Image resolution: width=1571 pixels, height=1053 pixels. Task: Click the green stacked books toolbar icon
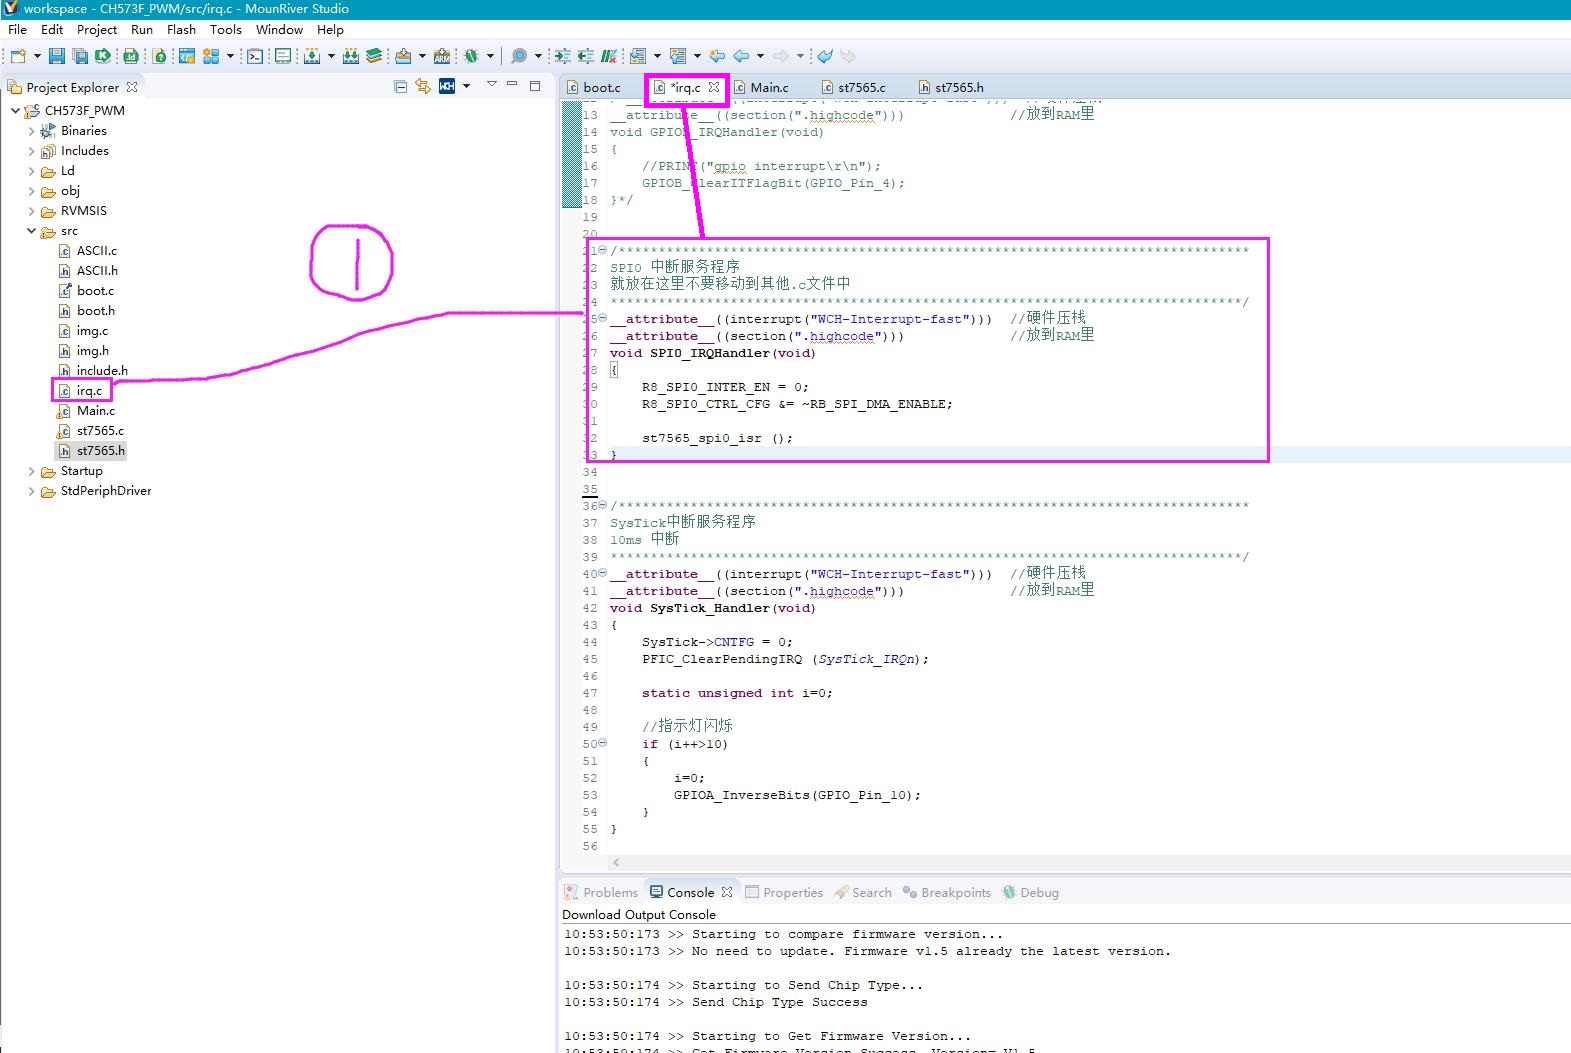[374, 56]
